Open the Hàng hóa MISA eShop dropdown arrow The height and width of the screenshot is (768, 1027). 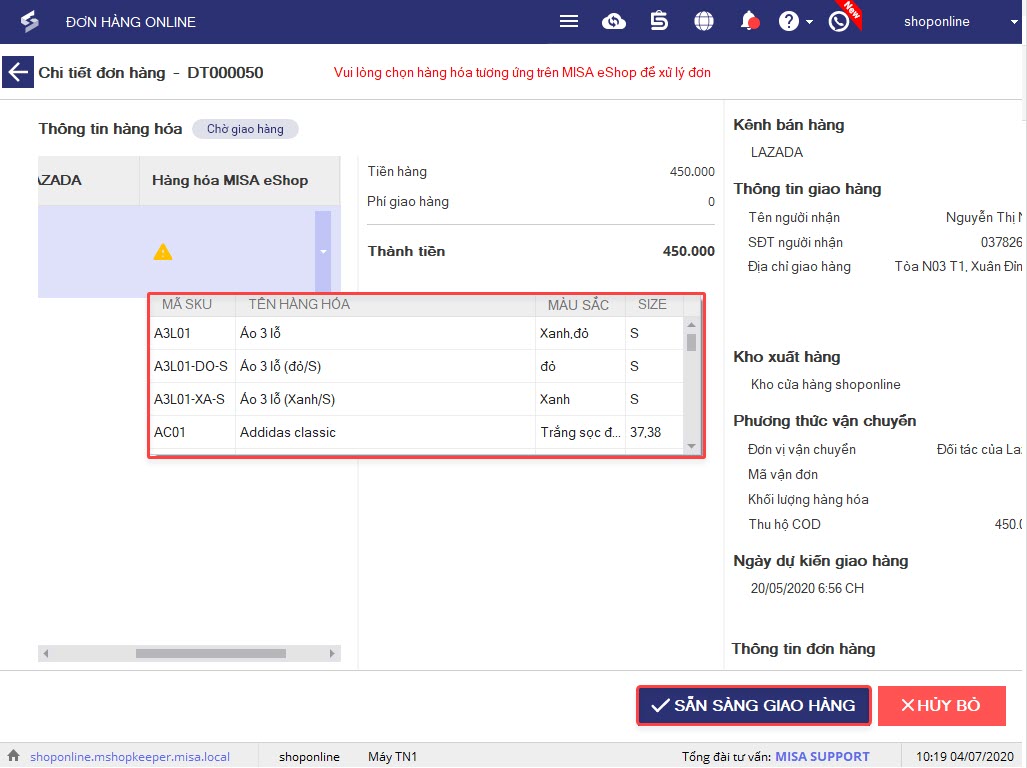[323, 252]
